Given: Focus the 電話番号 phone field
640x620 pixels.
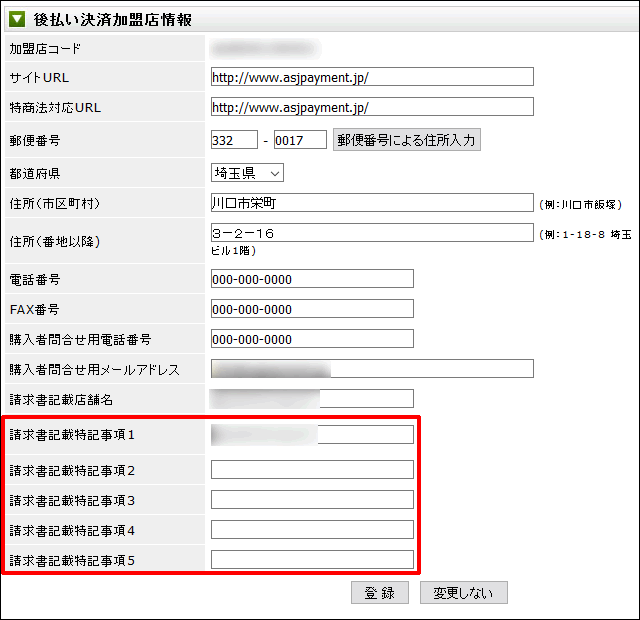Looking at the screenshot, I should coord(312,279).
